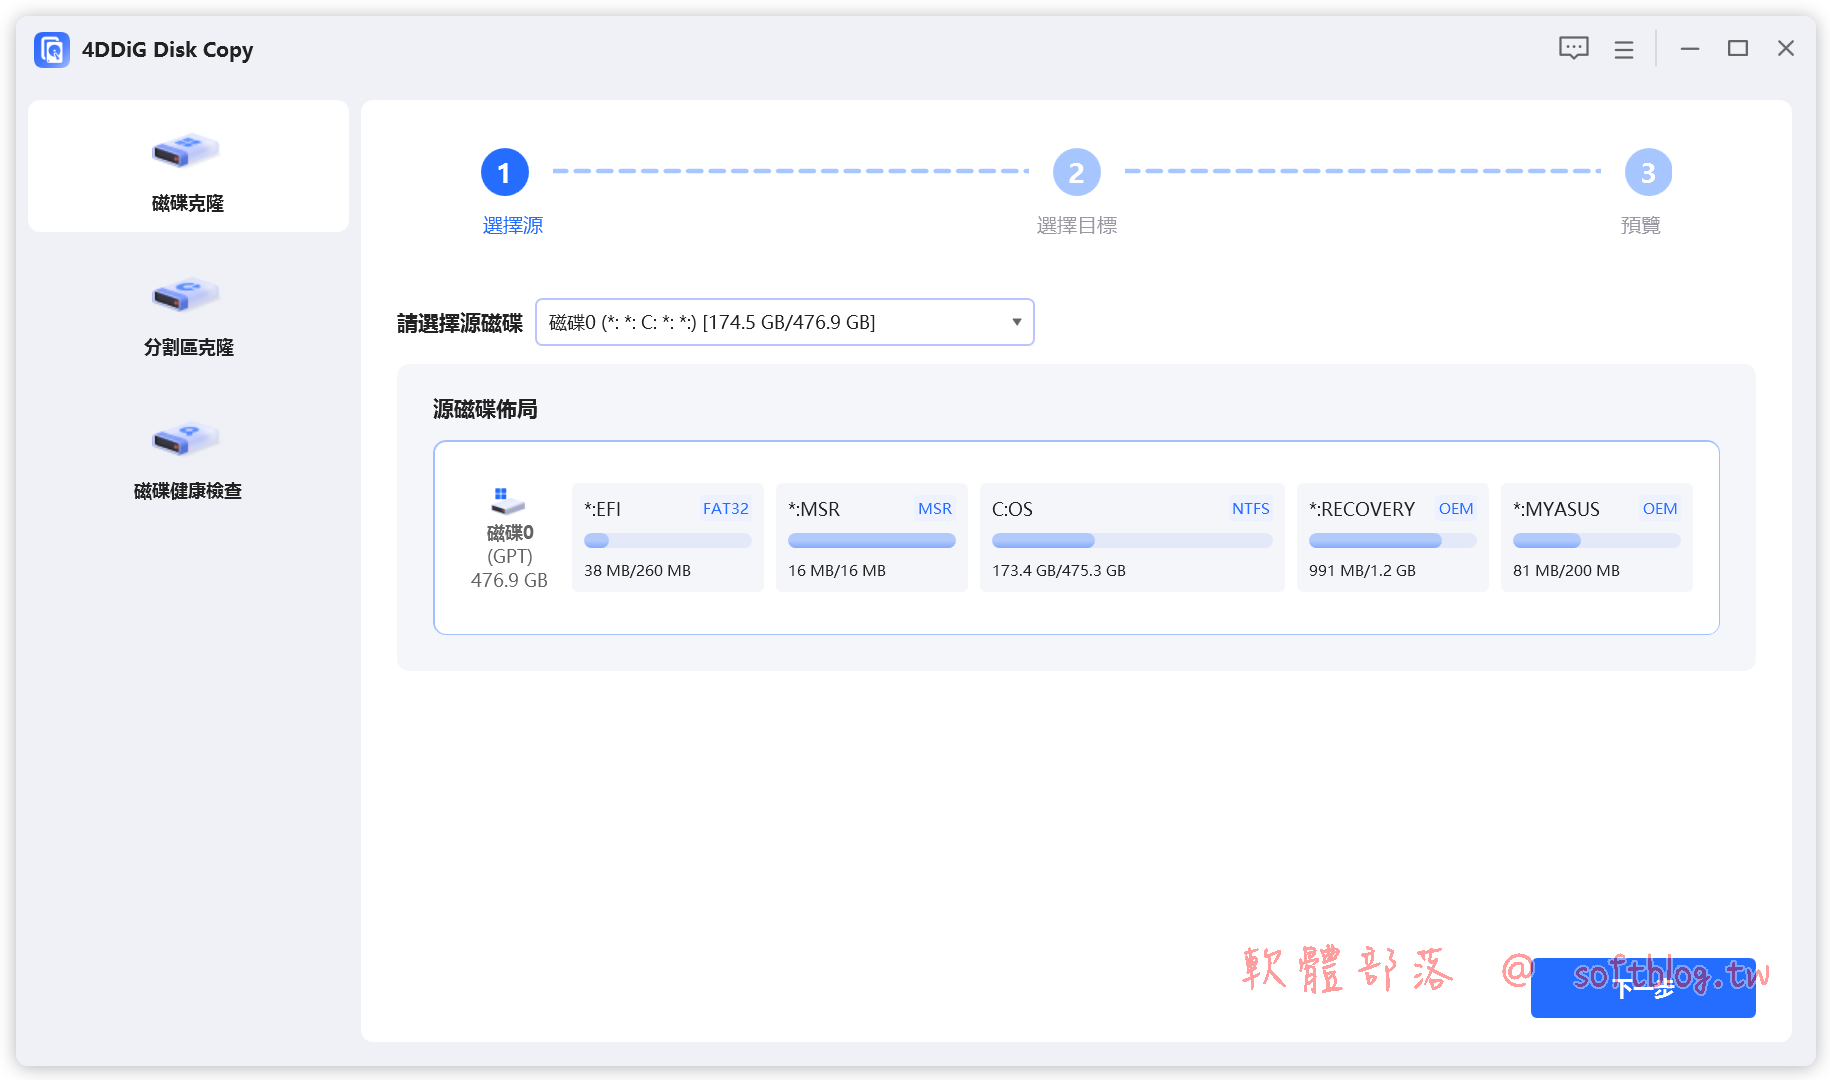Close the 4DDiG Disk Copy window
The image size is (1830, 1080).
[1786, 48]
